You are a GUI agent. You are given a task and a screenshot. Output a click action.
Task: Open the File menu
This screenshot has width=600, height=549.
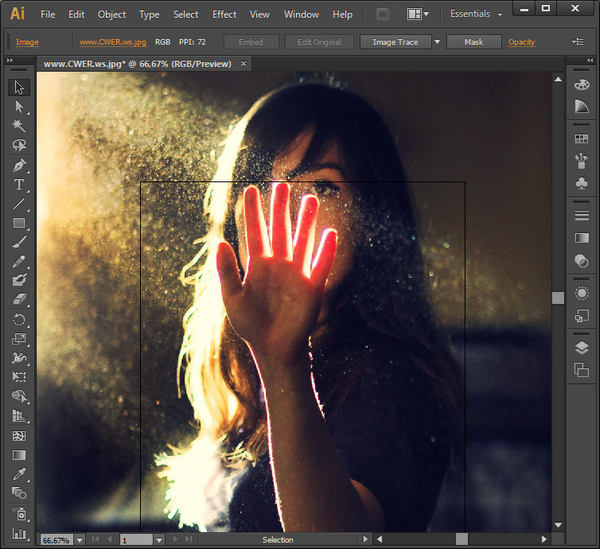tap(48, 15)
